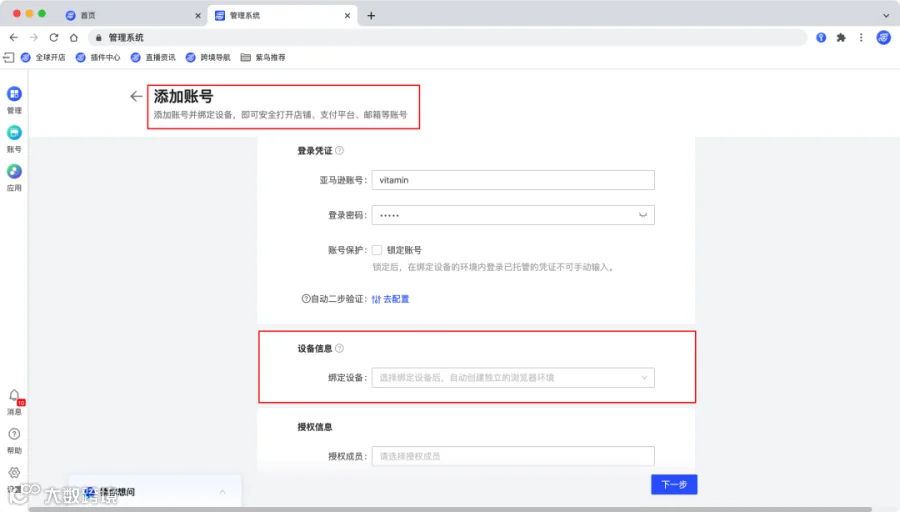Expand the 绑定设备 dropdown
The height and width of the screenshot is (512, 900).
(513, 377)
